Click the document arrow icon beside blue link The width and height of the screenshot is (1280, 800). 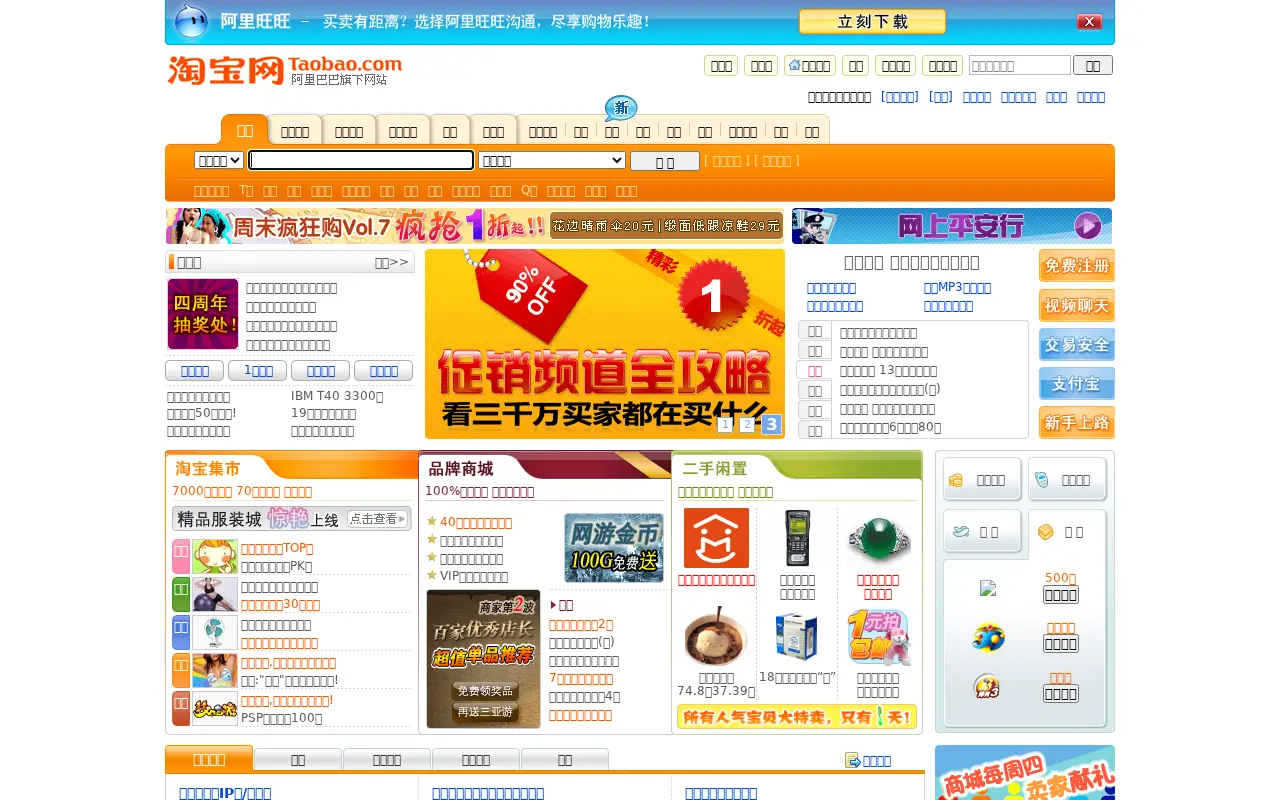(x=853, y=760)
